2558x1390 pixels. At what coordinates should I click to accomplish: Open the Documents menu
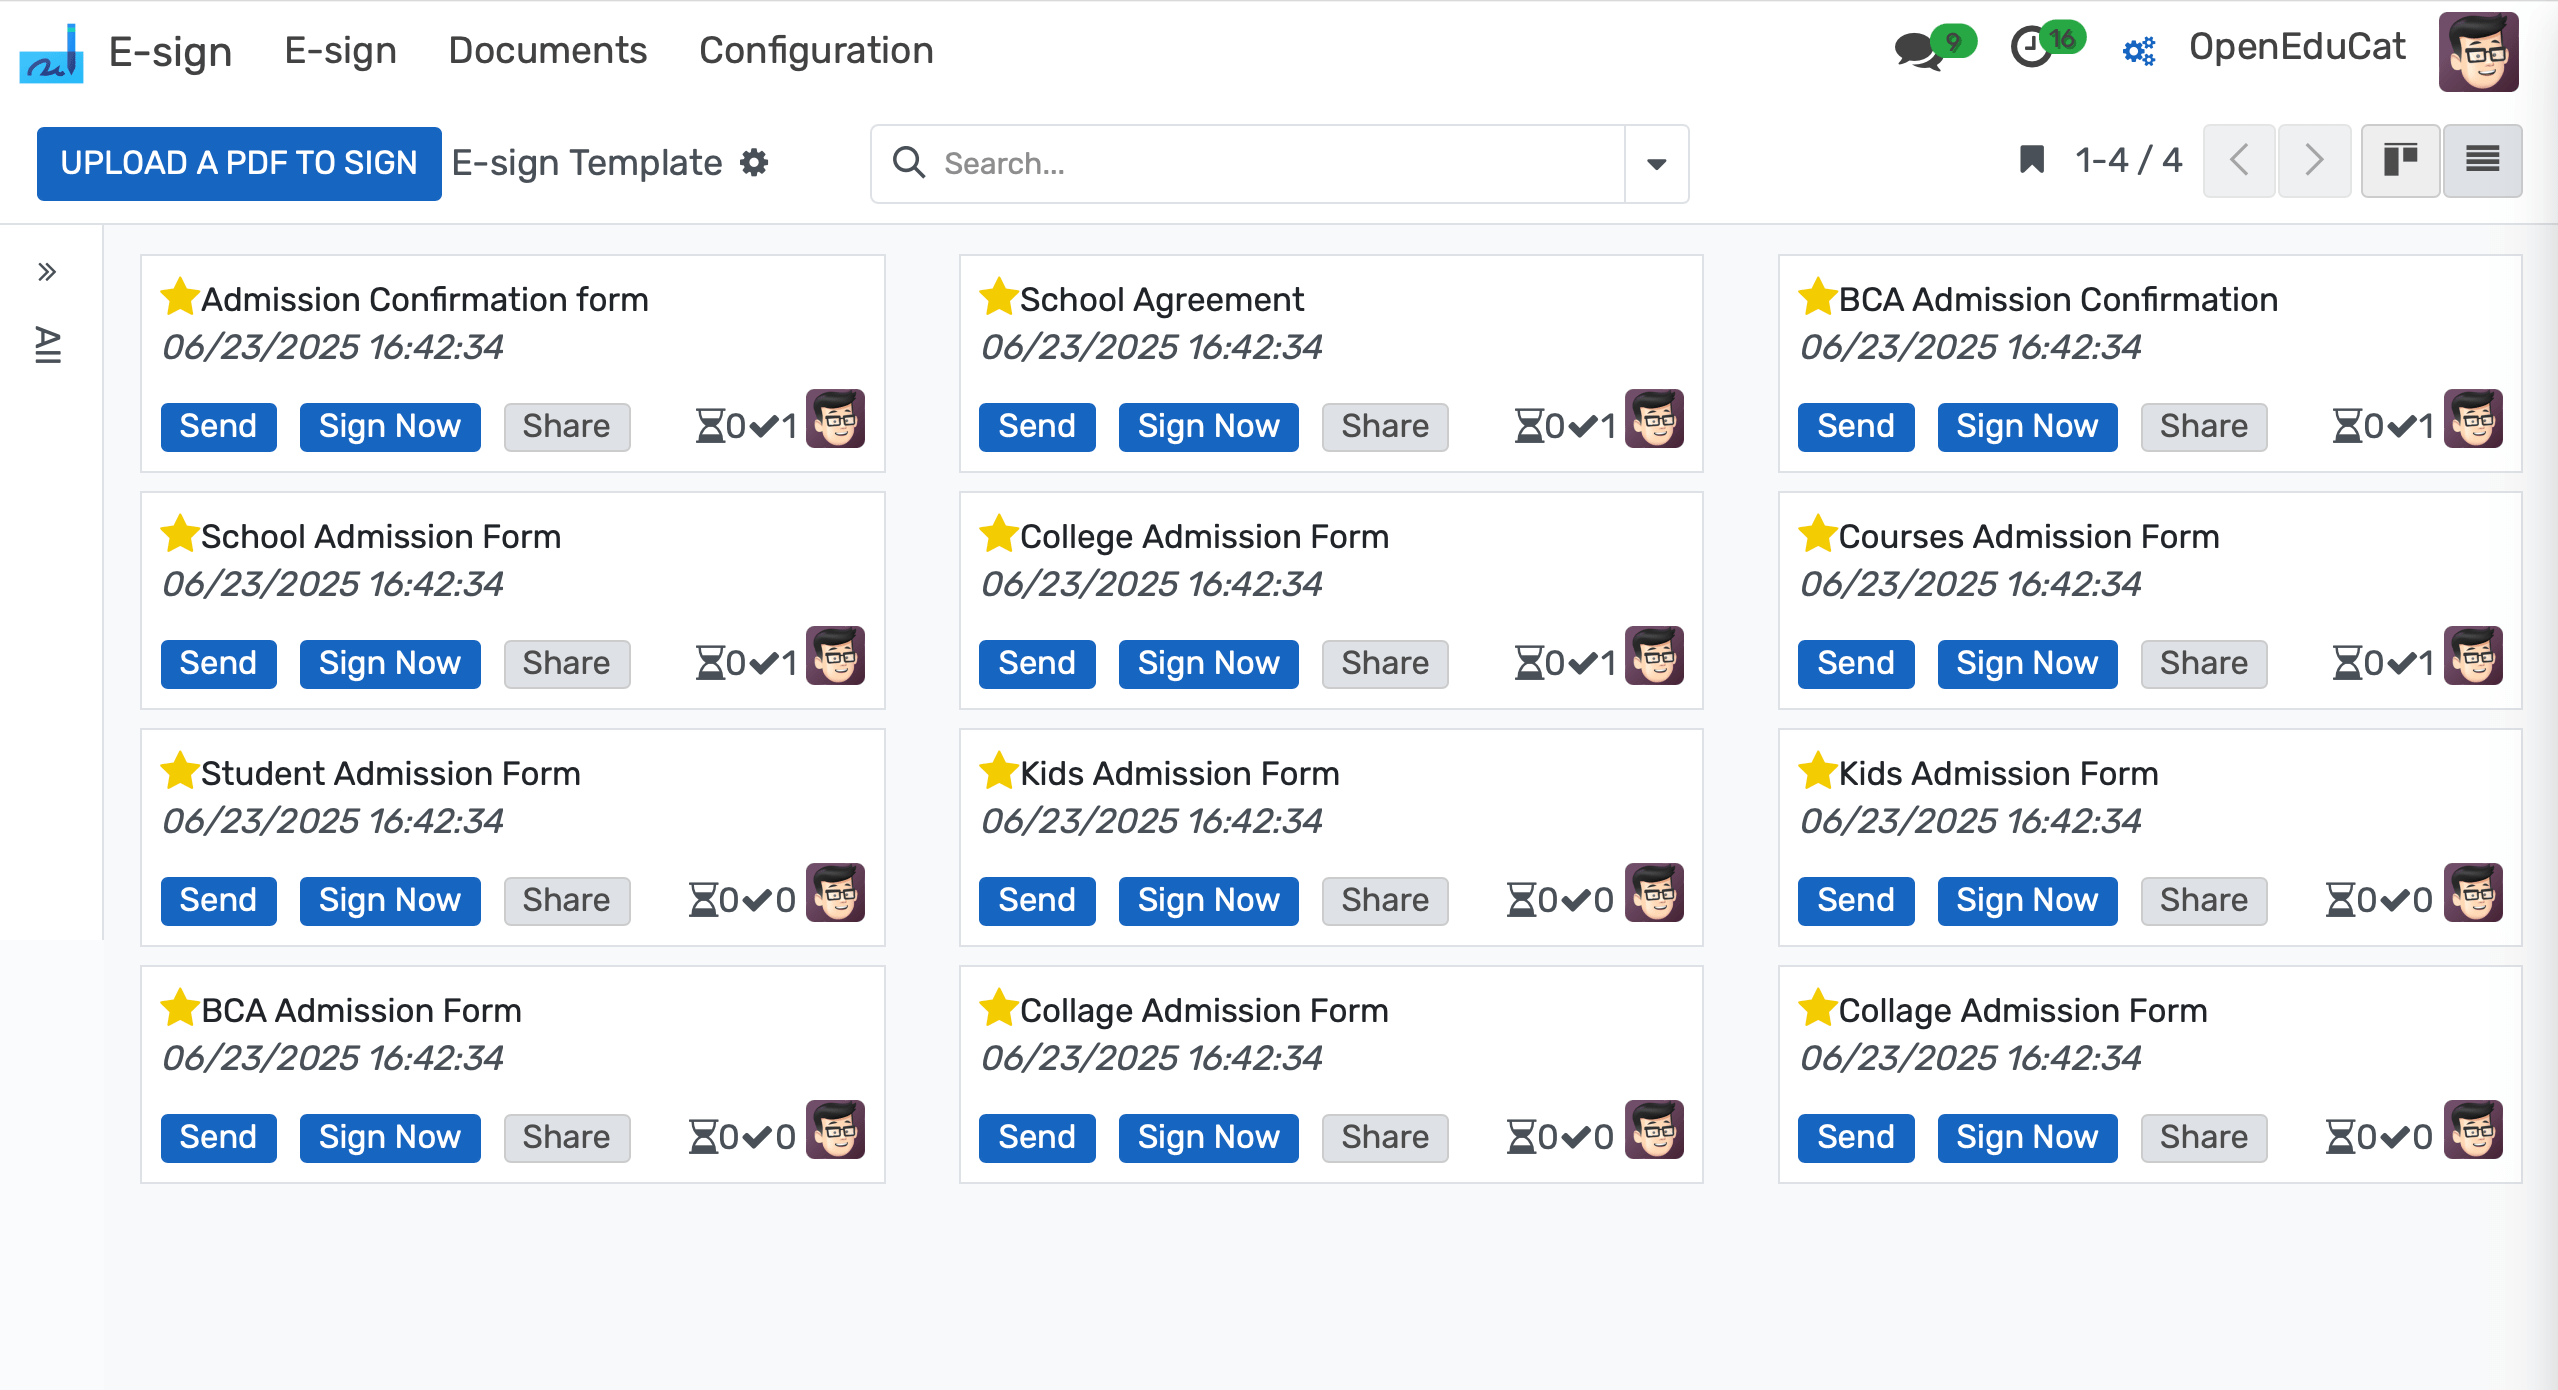[548, 50]
